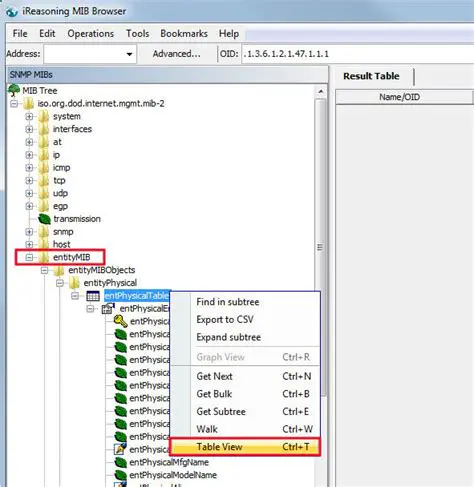Screen dimensions: 474x487
Task: Collapse the entityMIB tree node
Action: tap(29, 257)
